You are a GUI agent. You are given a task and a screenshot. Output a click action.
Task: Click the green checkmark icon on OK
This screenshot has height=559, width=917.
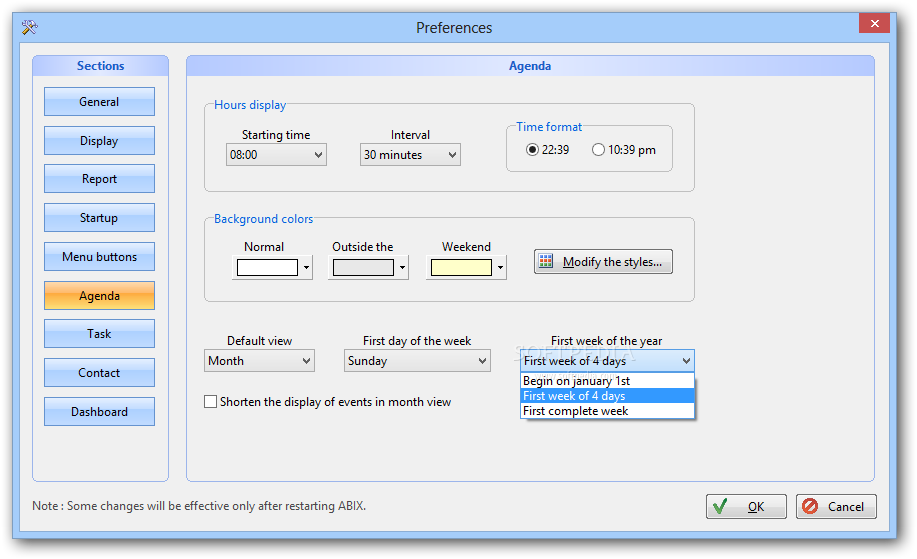(720, 506)
